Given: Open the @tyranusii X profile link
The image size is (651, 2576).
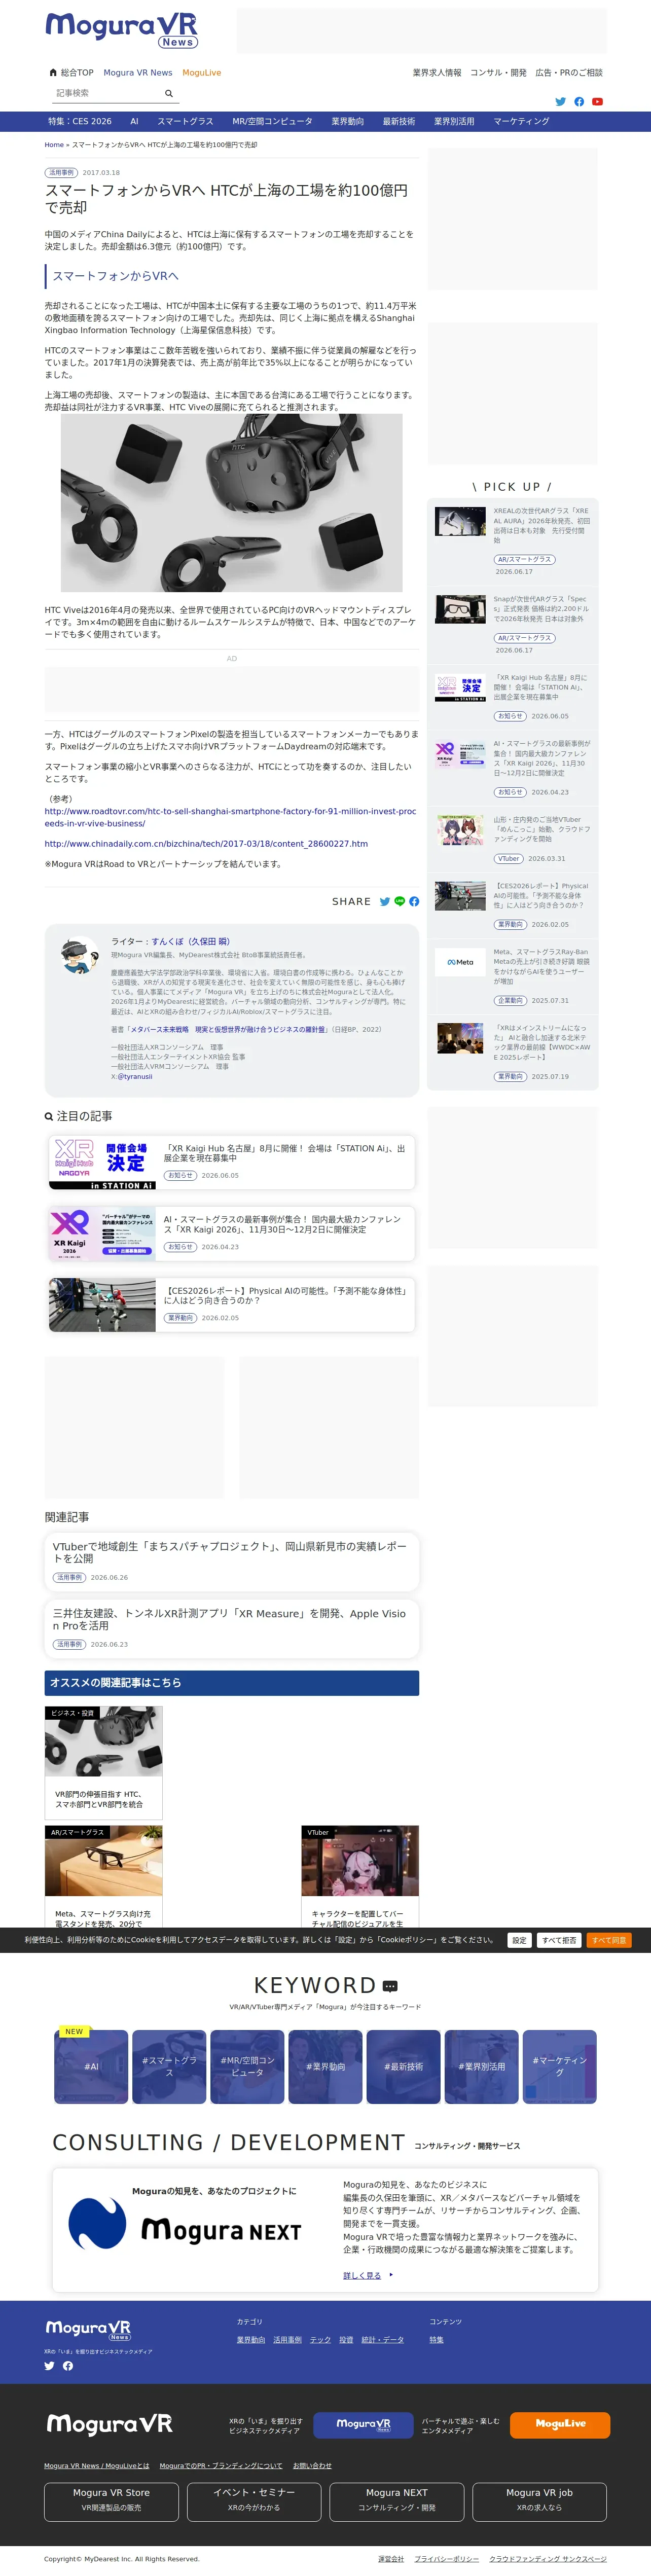Looking at the screenshot, I should [x=135, y=1076].
